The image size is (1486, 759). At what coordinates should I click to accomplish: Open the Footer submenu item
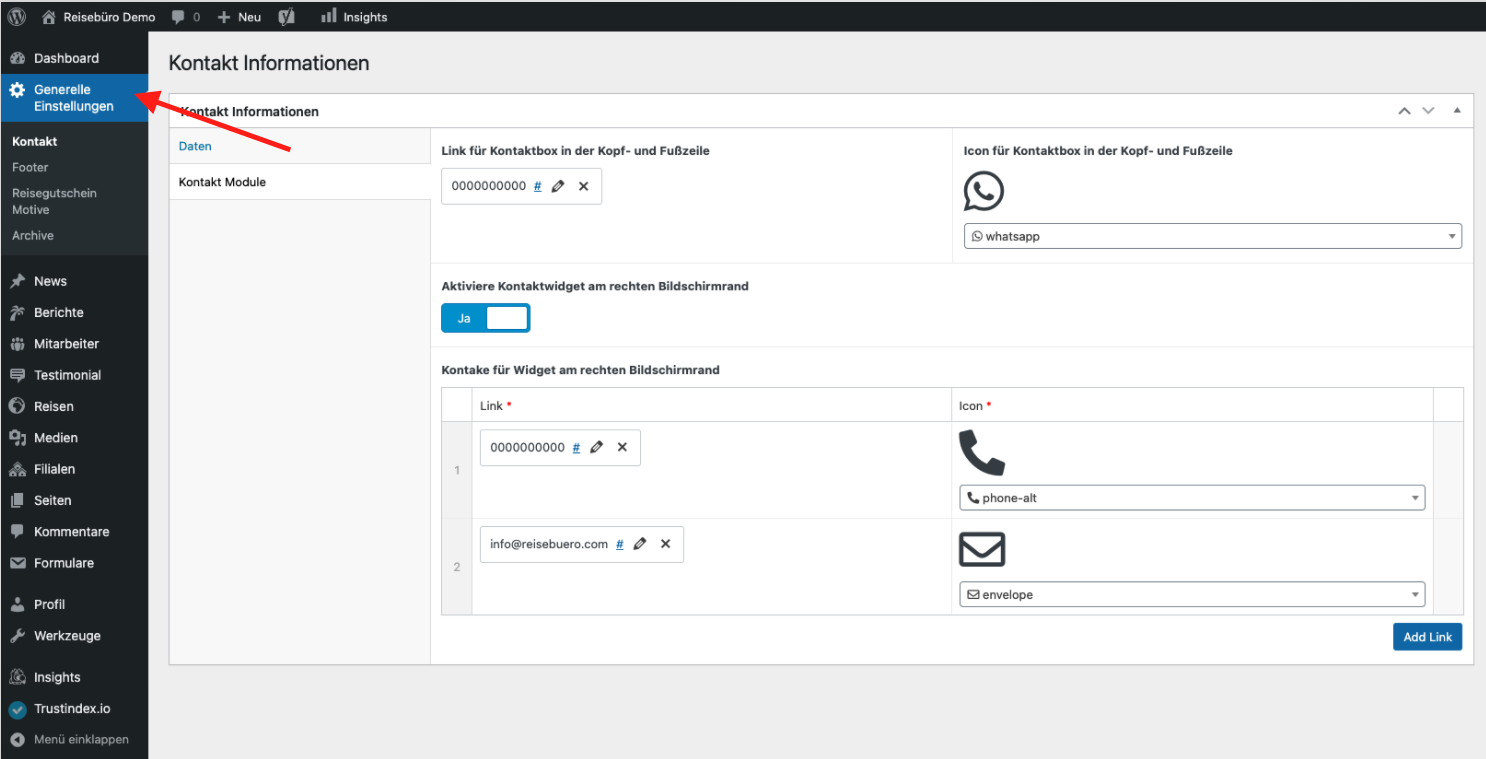pyautogui.click(x=30, y=167)
